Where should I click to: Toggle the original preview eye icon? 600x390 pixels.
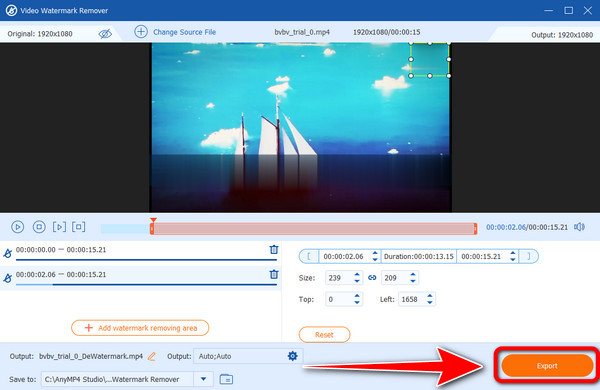coord(105,34)
